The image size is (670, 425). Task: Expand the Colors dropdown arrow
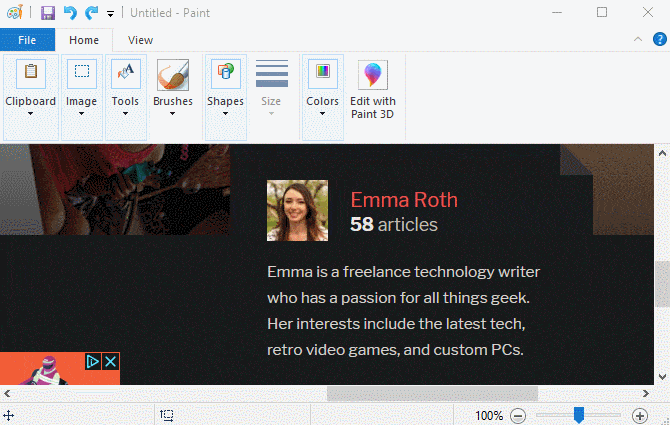[322, 114]
